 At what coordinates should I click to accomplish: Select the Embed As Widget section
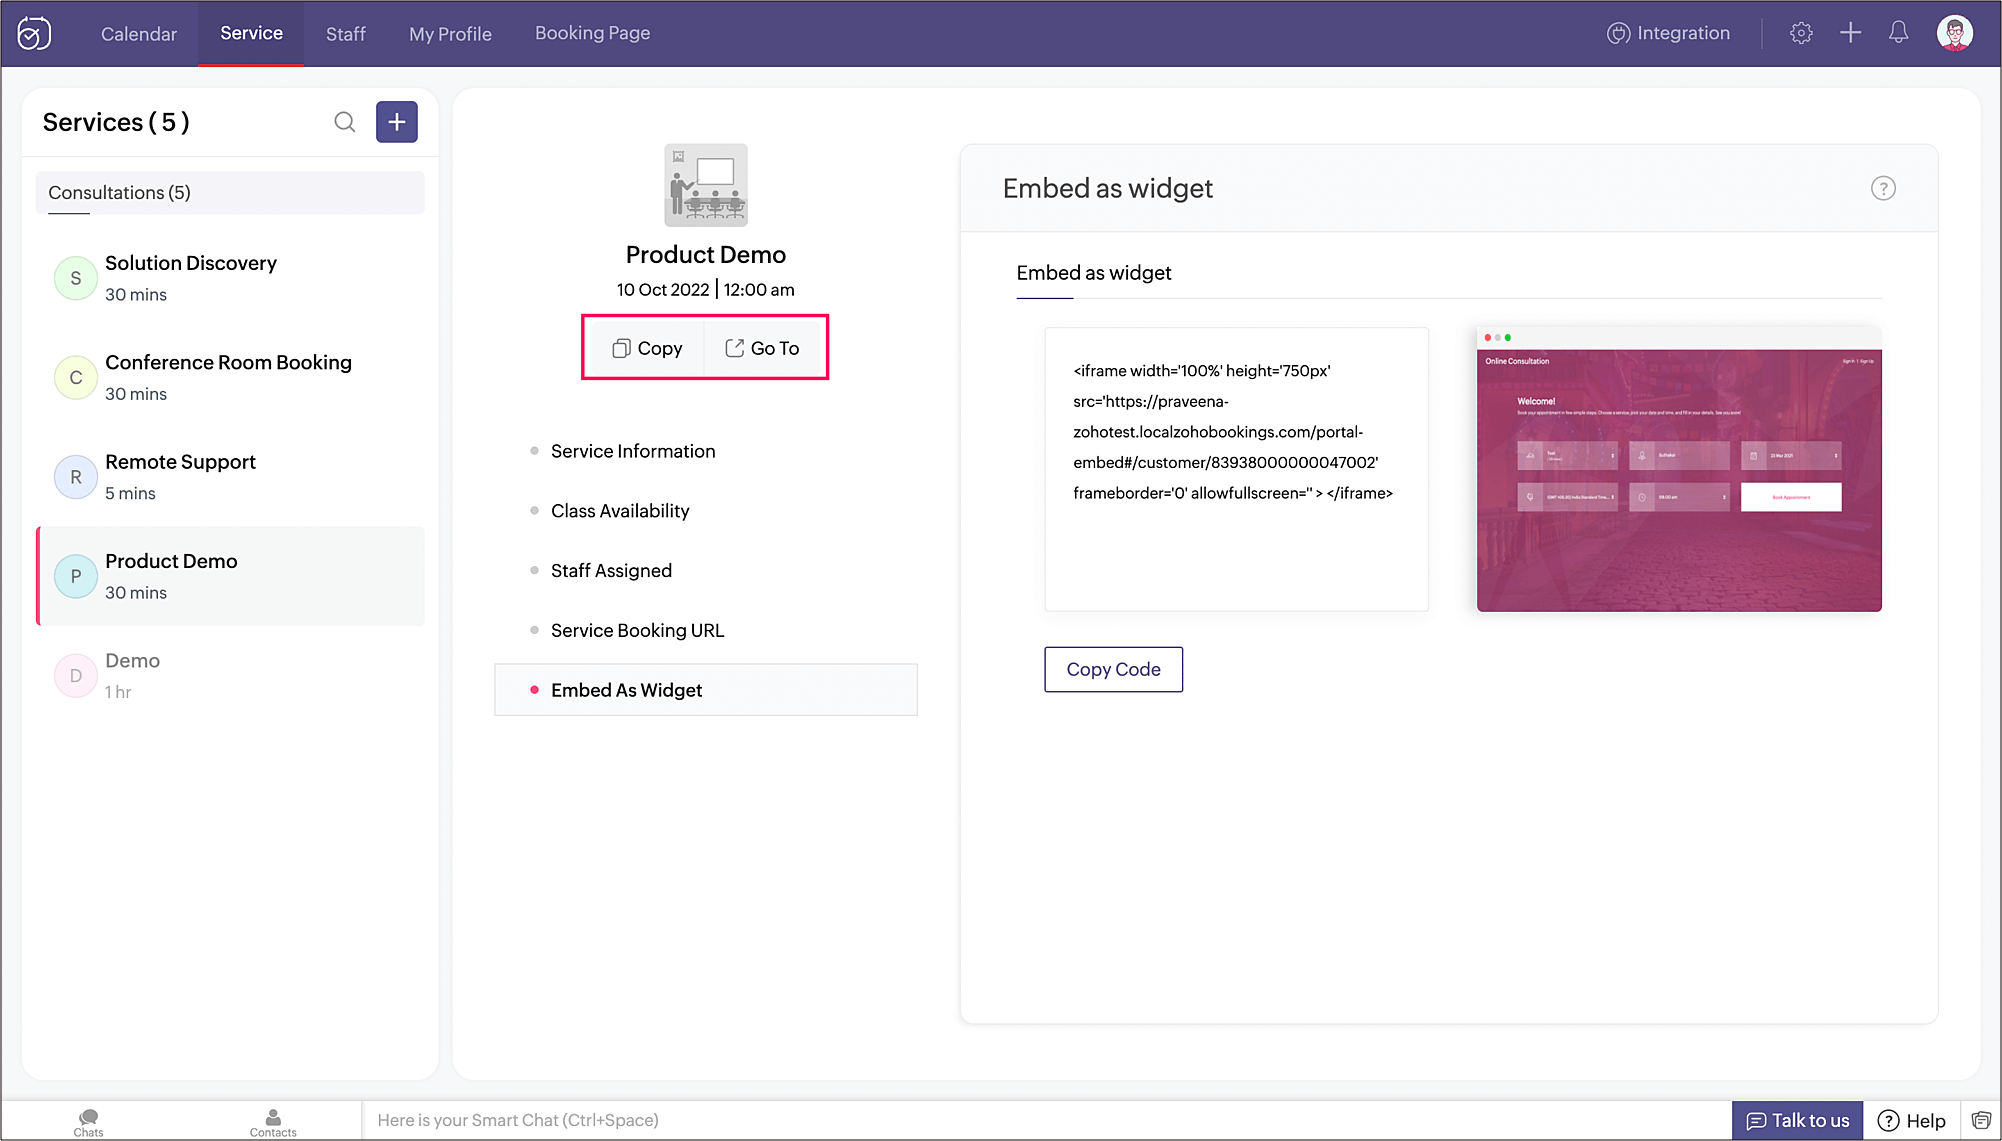point(706,690)
